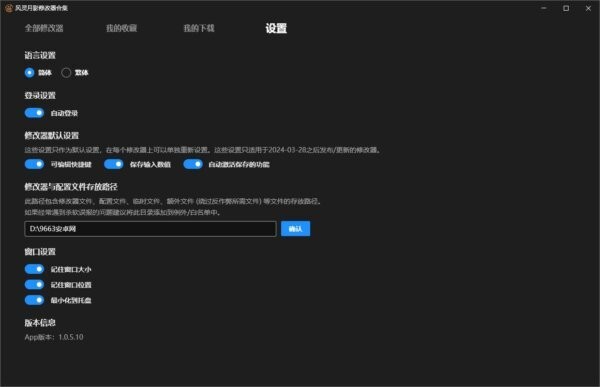
Task: Toggle the 自动登录 switch
Action: pos(34,113)
